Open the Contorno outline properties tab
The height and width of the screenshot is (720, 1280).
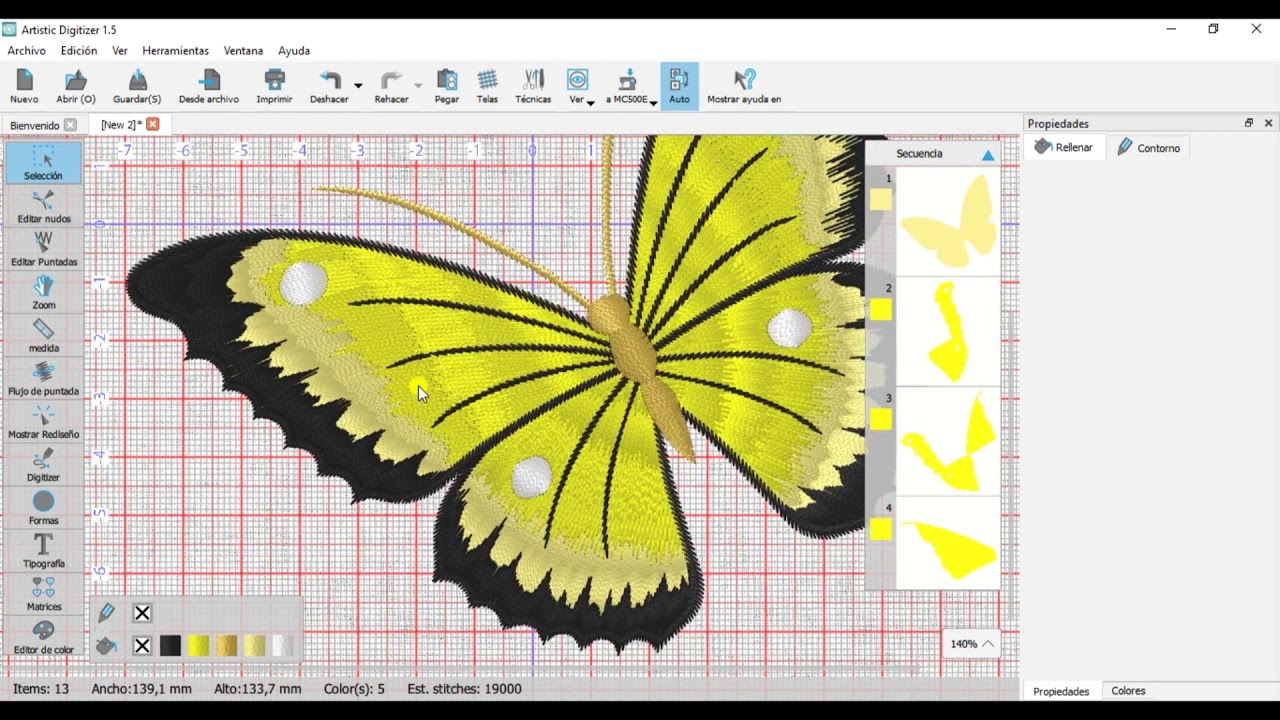(x=1149, y=147)
